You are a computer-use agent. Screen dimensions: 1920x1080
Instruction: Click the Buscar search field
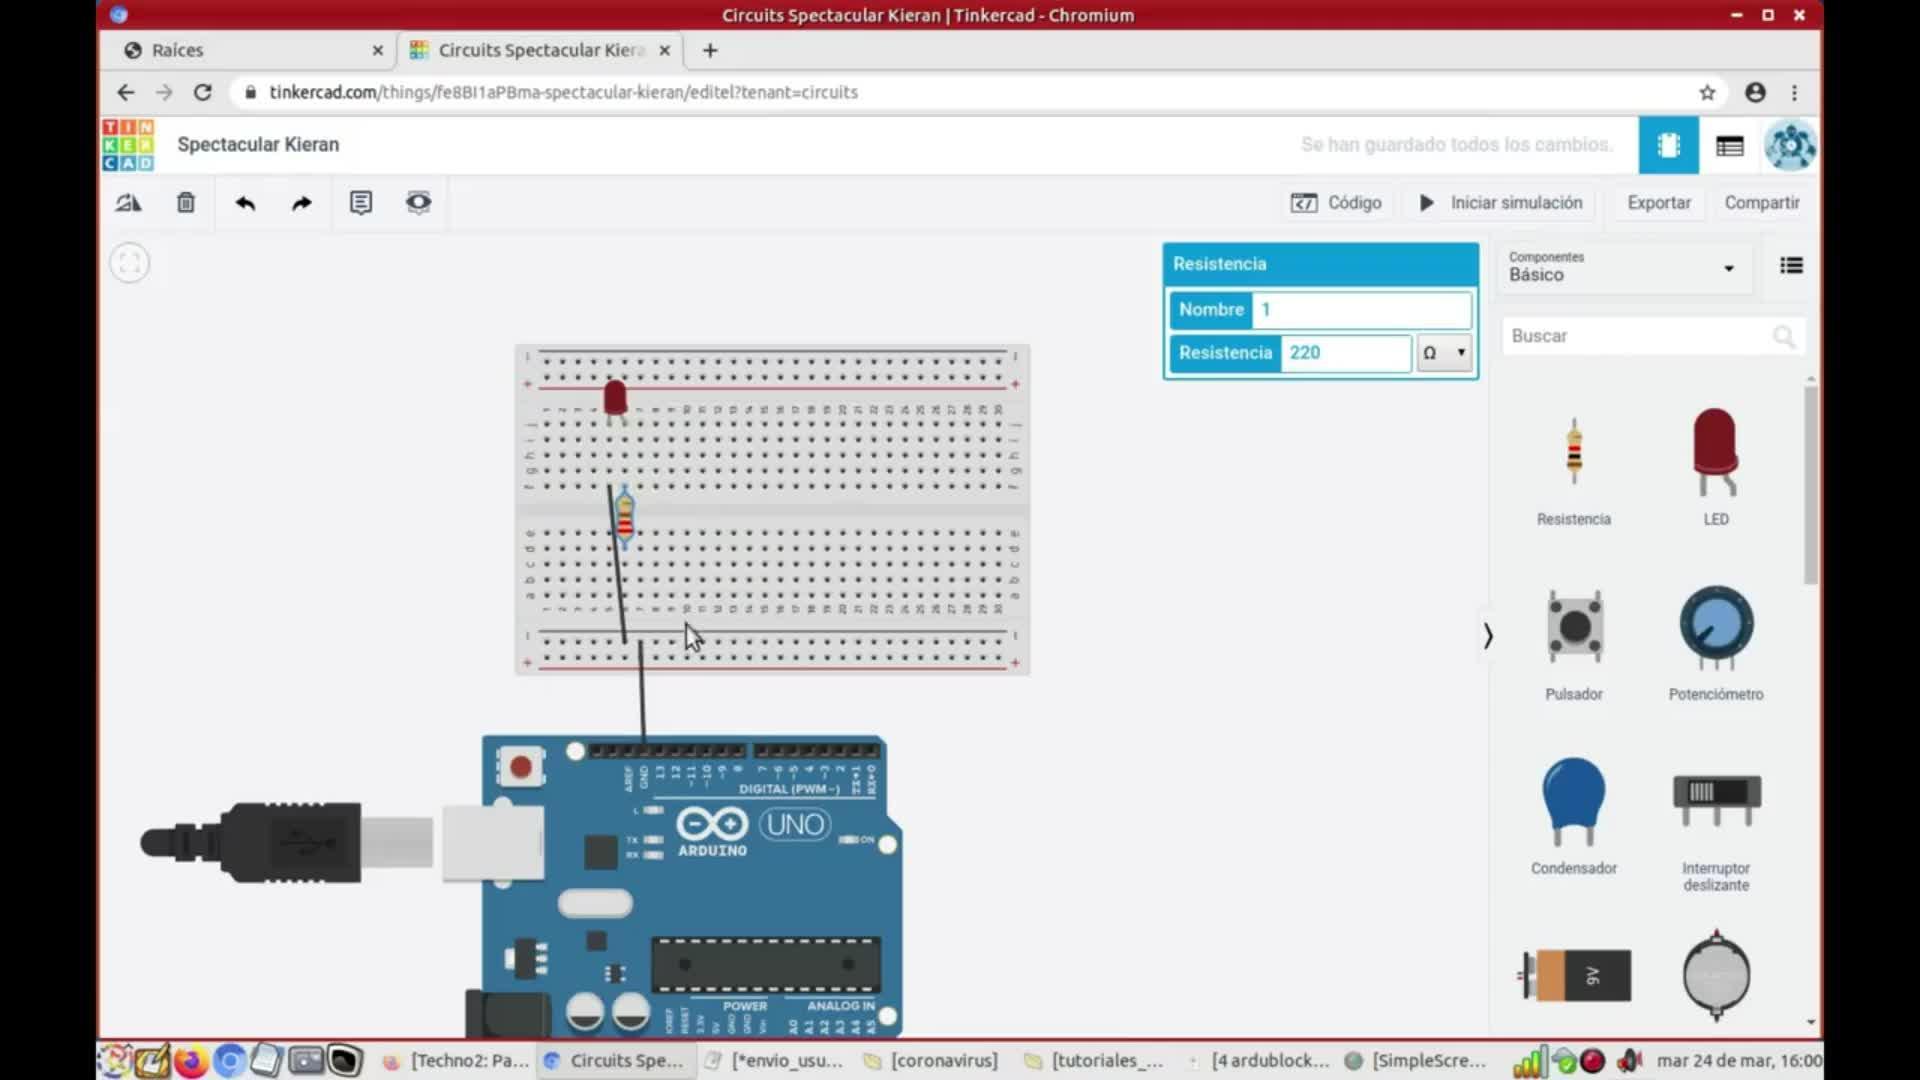tap(1640, 336)
